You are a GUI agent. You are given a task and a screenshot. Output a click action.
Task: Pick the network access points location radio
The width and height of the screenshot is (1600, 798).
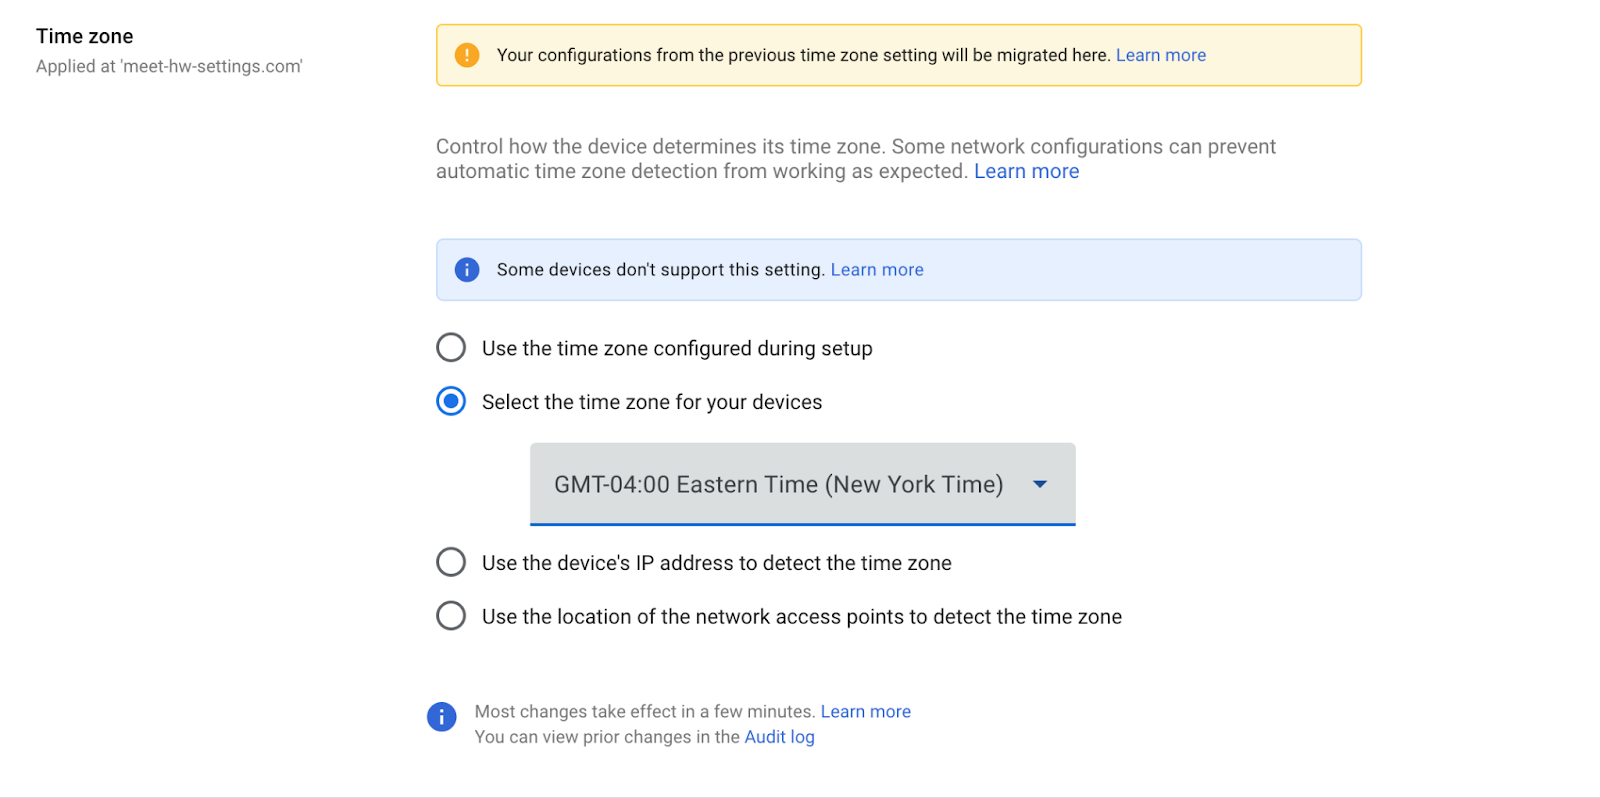click(451, 616)
